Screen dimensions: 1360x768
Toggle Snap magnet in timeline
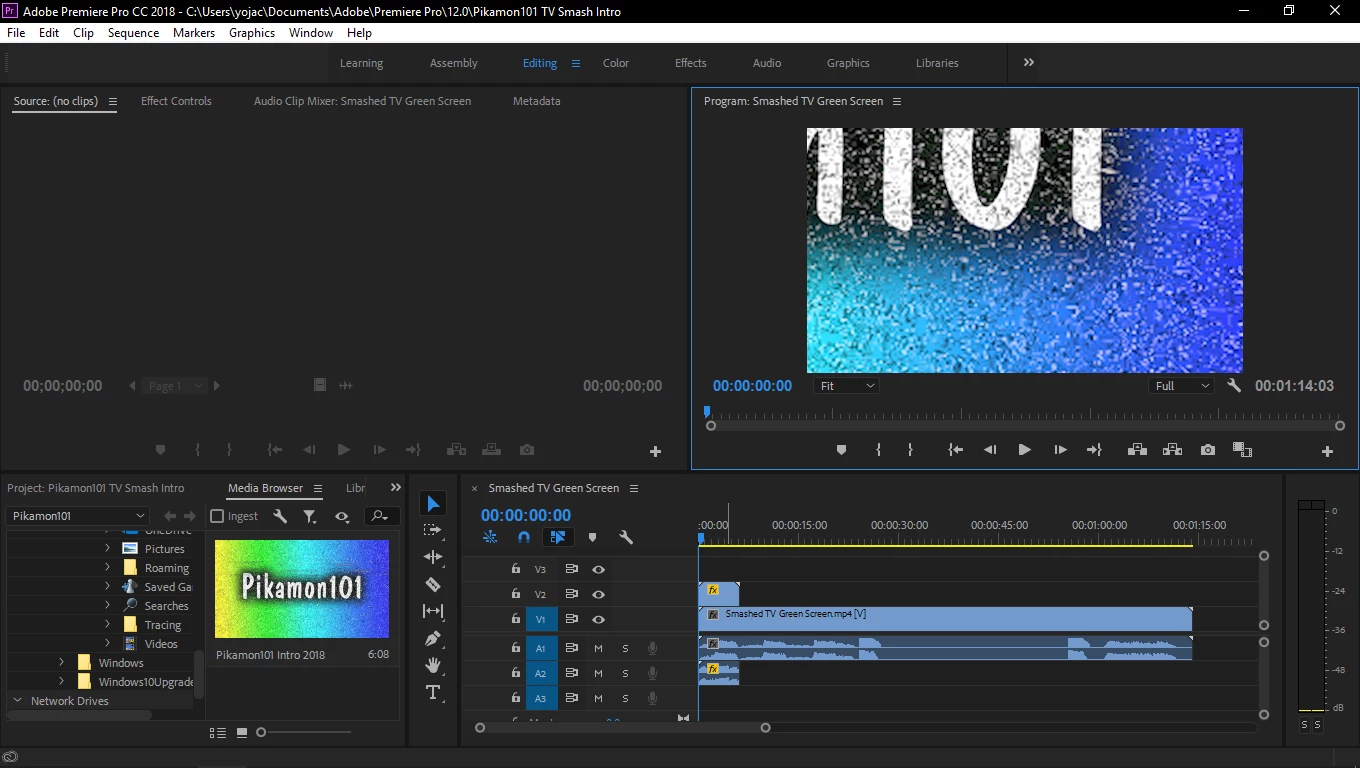[x=524, y=537]
